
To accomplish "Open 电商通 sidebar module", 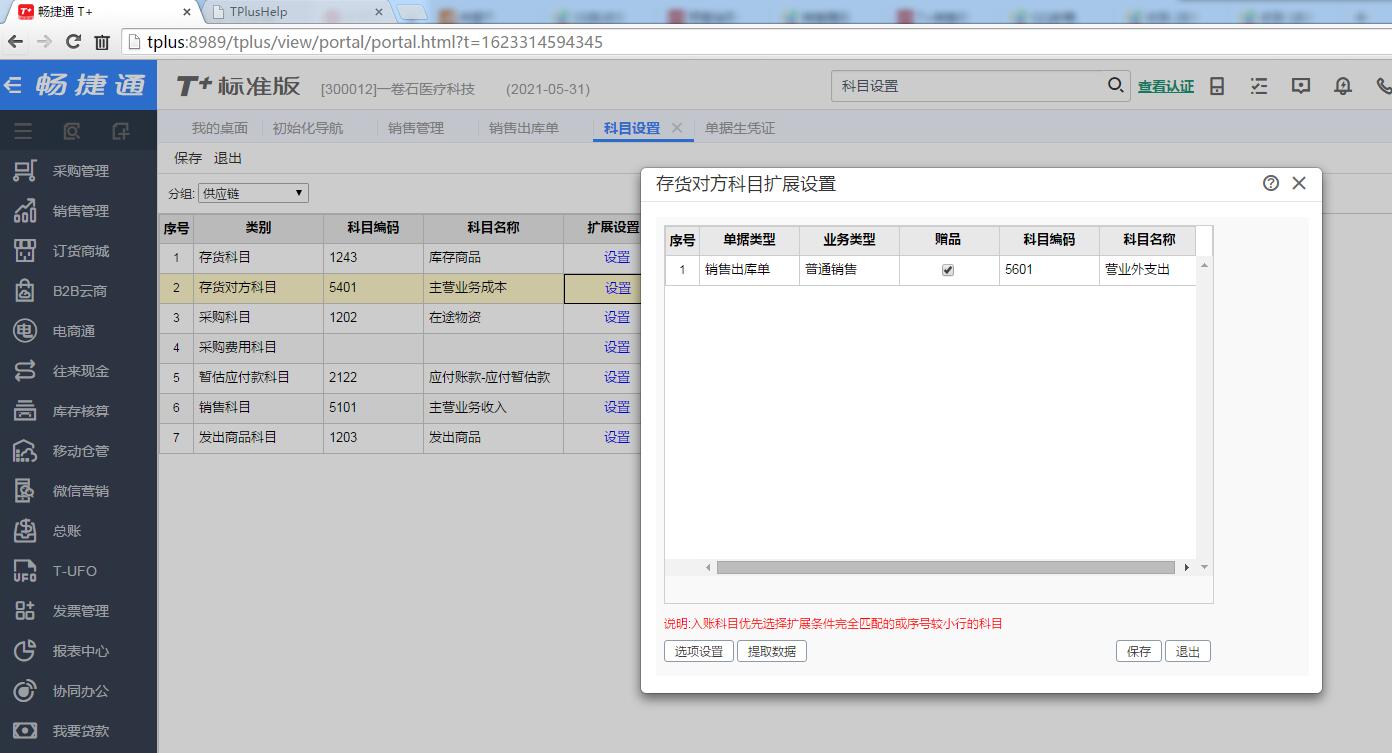I will 78,331.
